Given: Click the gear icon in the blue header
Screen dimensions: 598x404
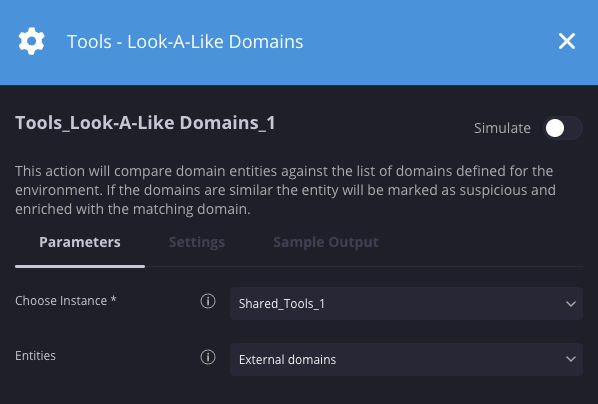Looking at the screenshot, I should (32, 41).
